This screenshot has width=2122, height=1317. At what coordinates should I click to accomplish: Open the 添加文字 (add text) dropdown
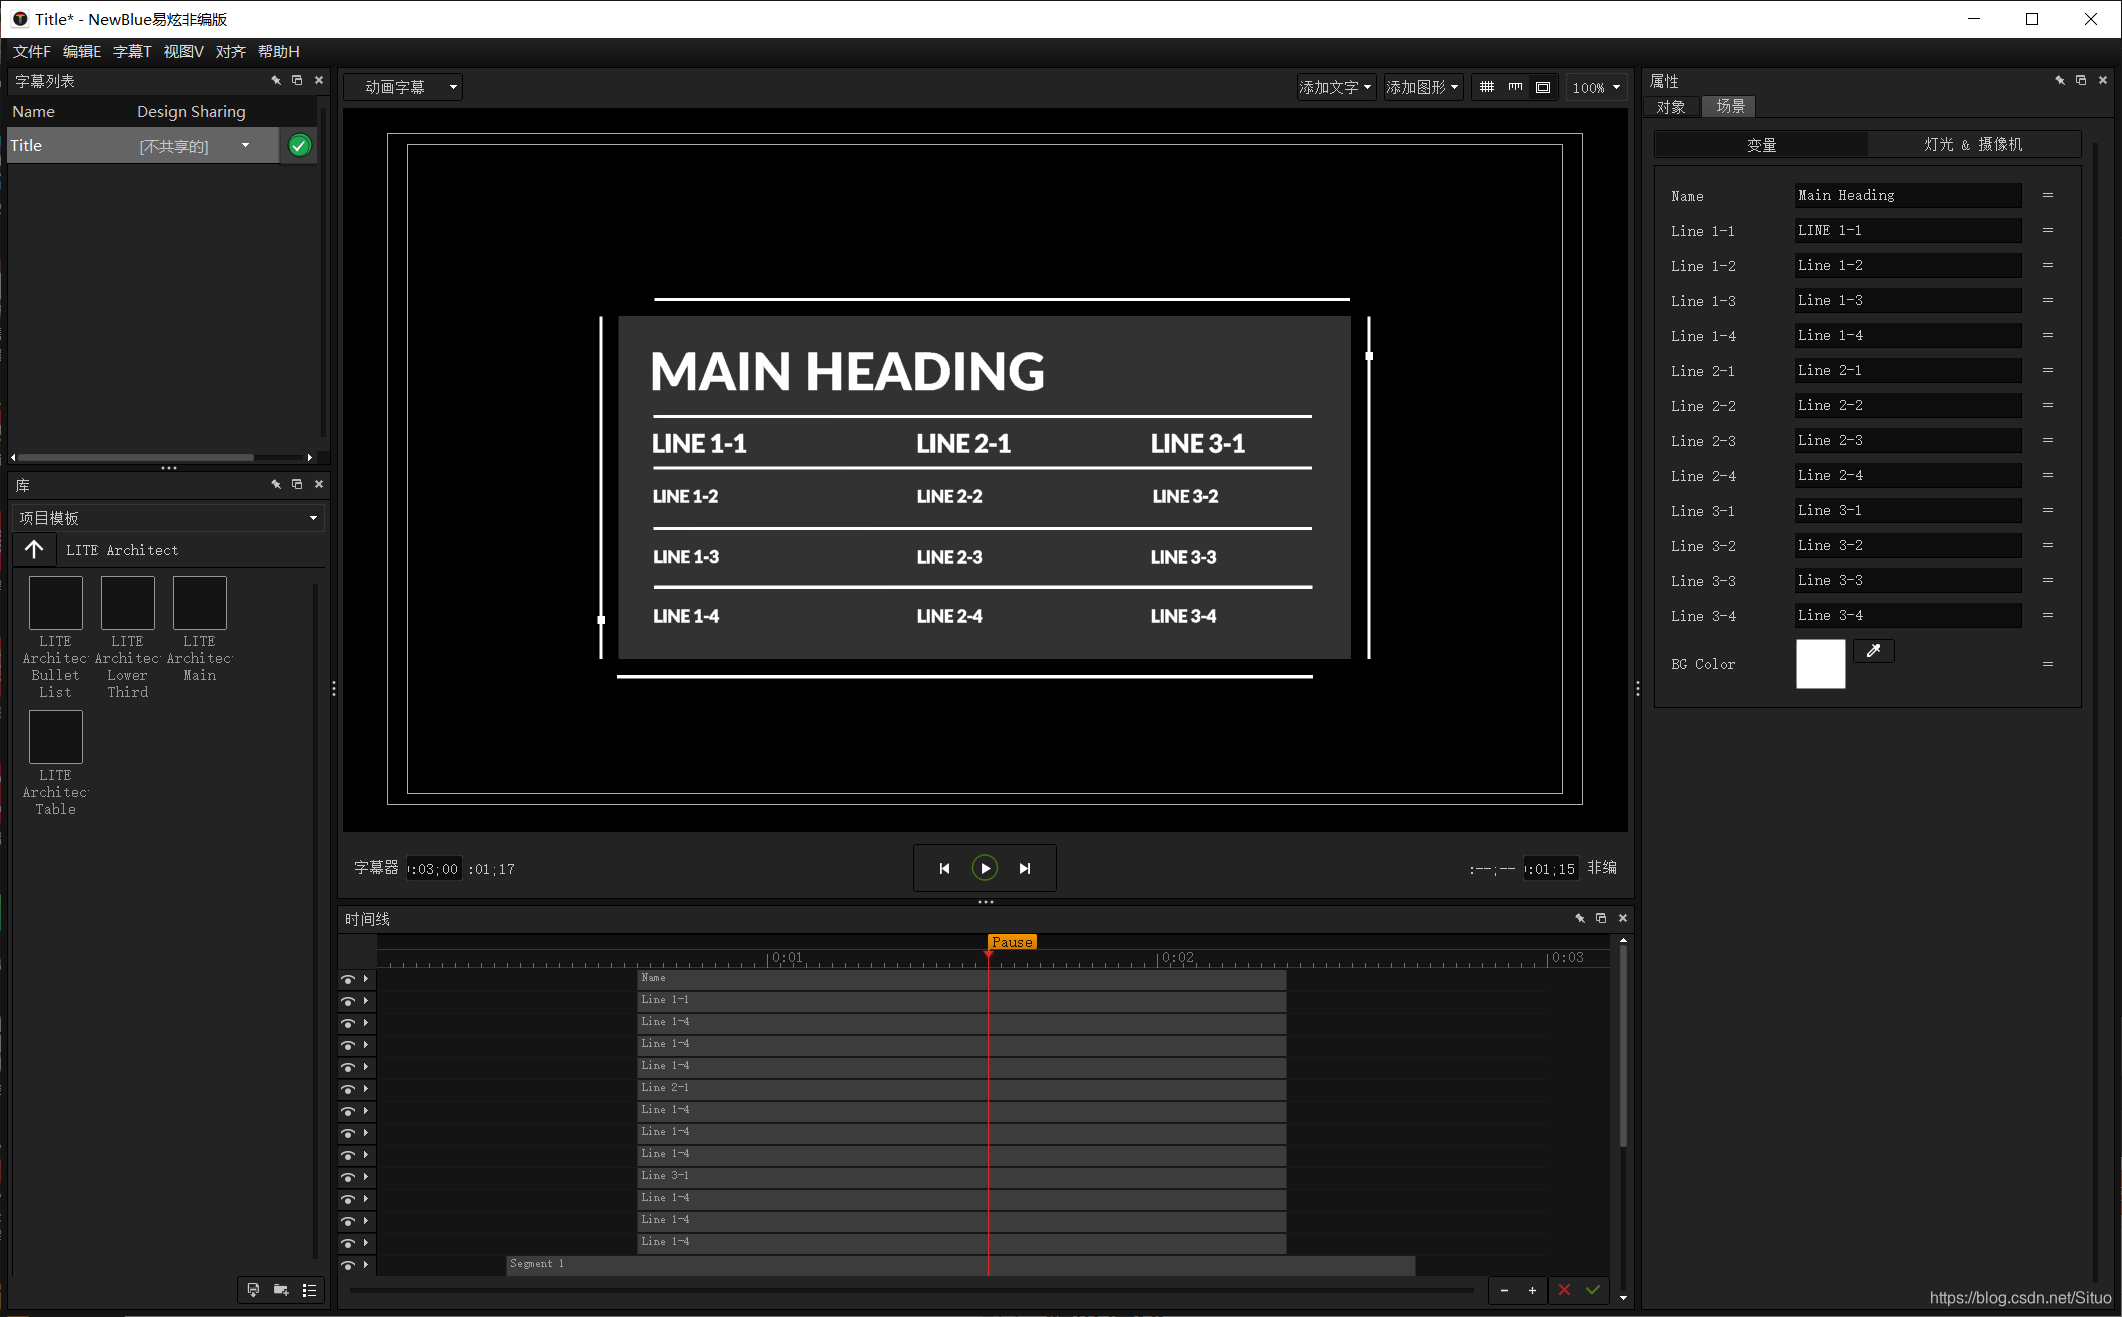[1335, 87]
